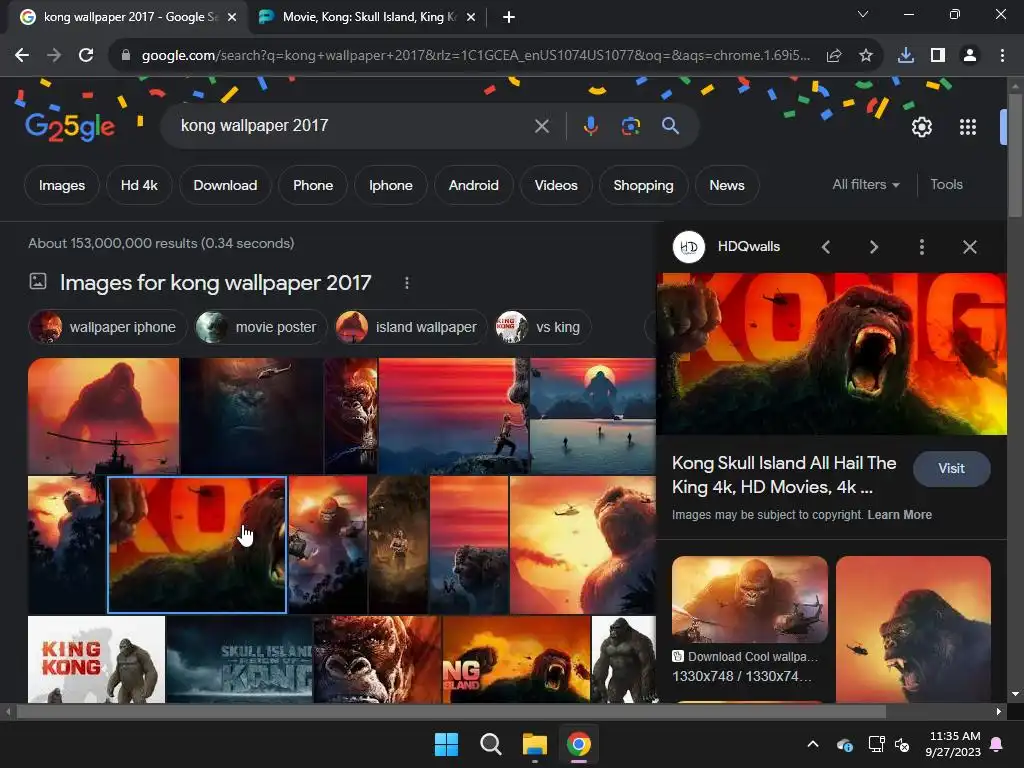1024x768 pixels.
Task: Share this page via address bar icon
Action: click(834, 56)
